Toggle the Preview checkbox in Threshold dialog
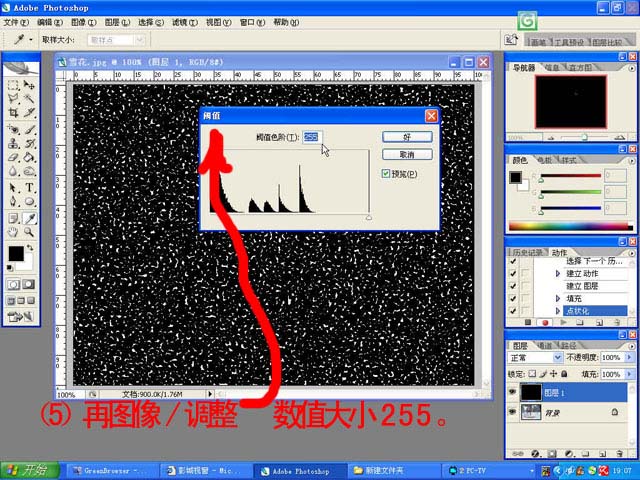This screenshot has width=640, height=480. pyautogui.click(x=386, y=174)
